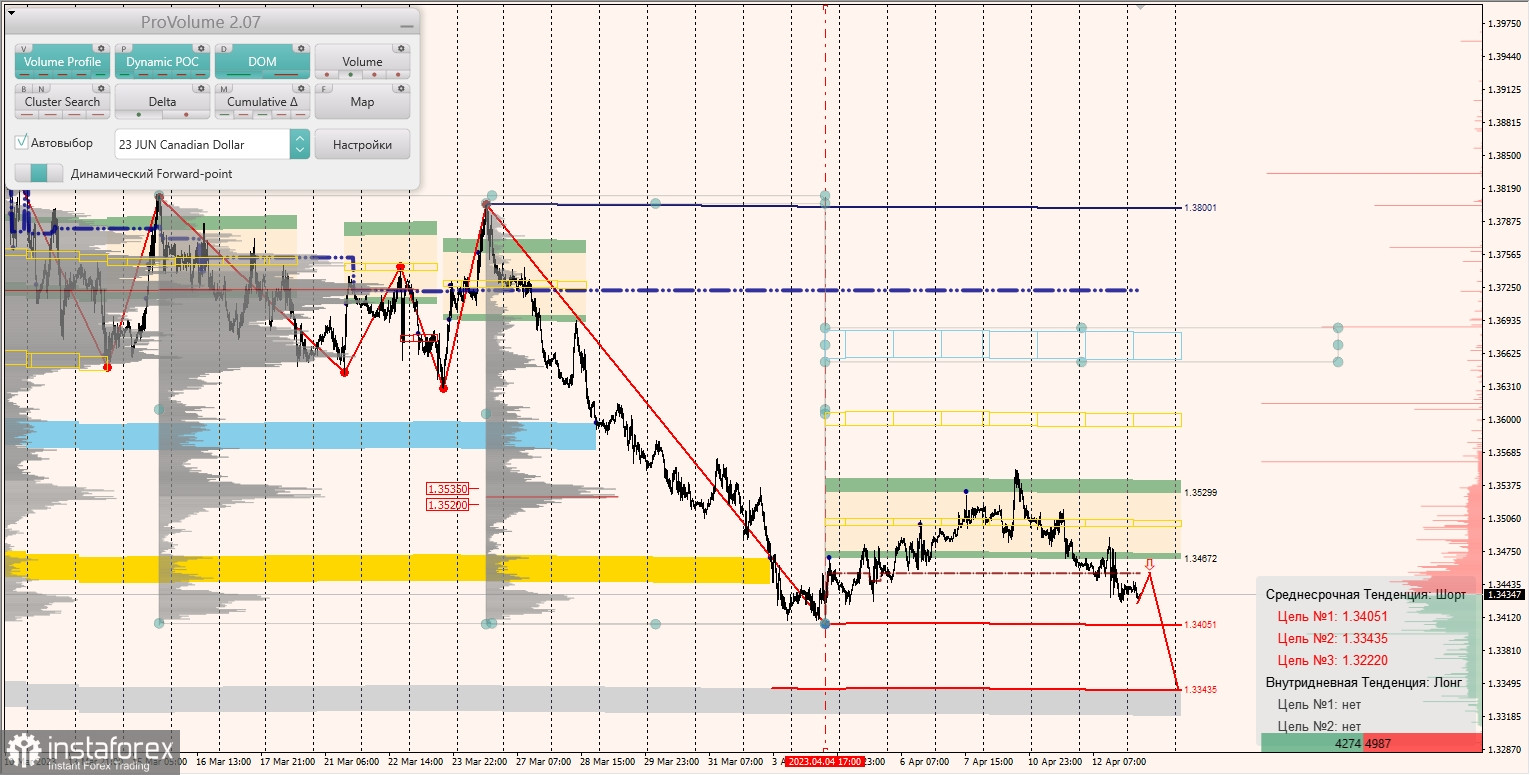This screenshot has width=1530, height=775.
Task: Open the contract dropdown stepper arrows
Action: coord(300,144)
